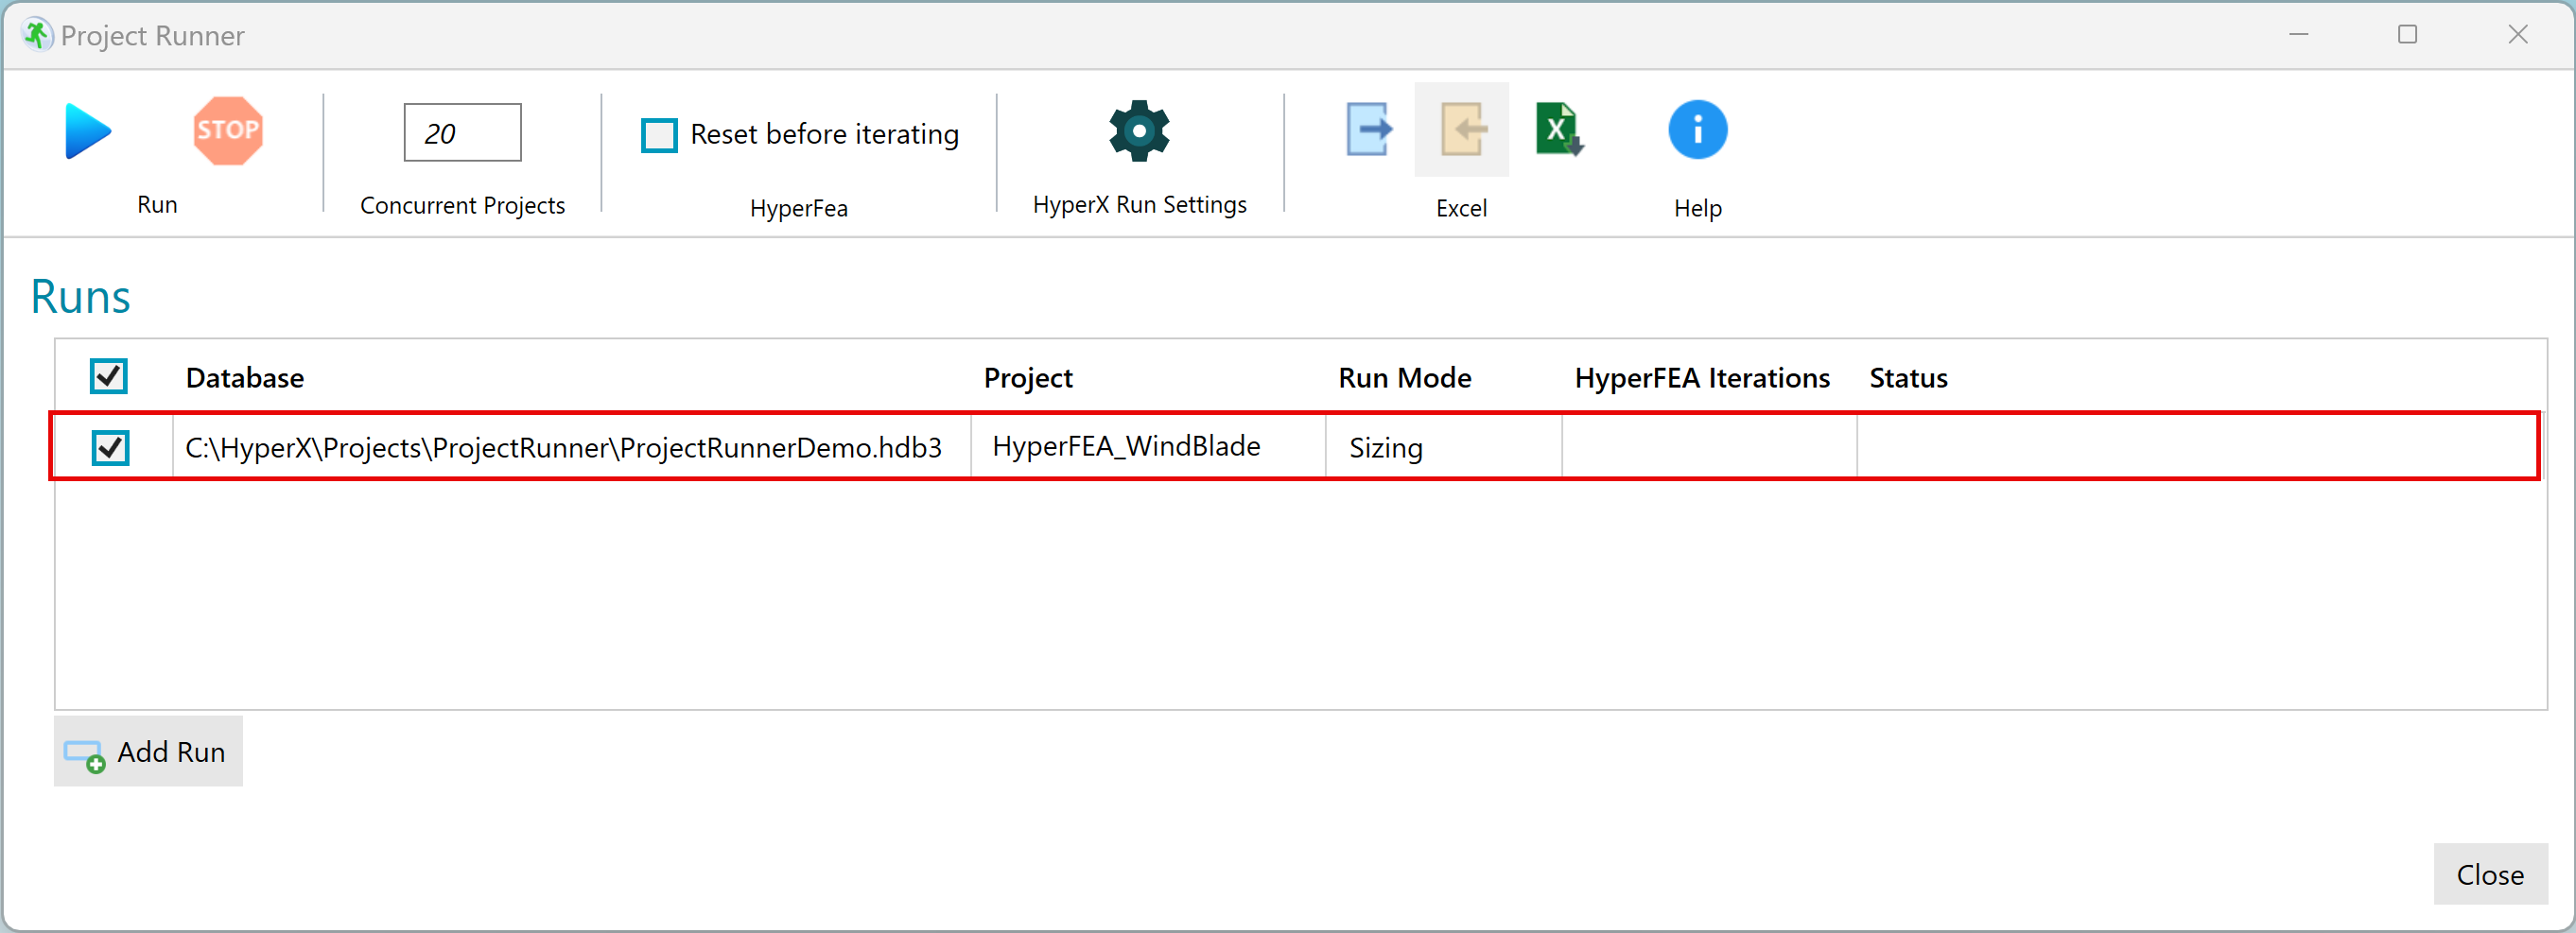Click the green Excel download icon
This screenshot has width=2576, height=933.
[1559, 130]
